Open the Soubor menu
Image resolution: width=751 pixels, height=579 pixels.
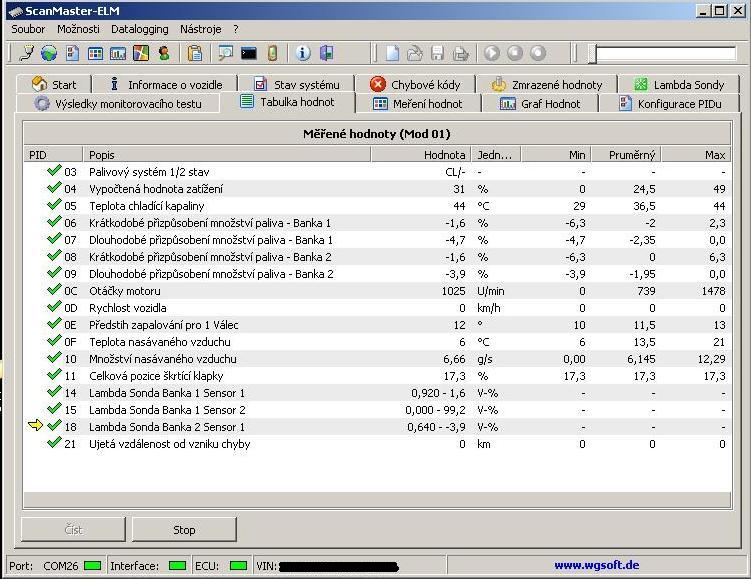tap(28, 29)
